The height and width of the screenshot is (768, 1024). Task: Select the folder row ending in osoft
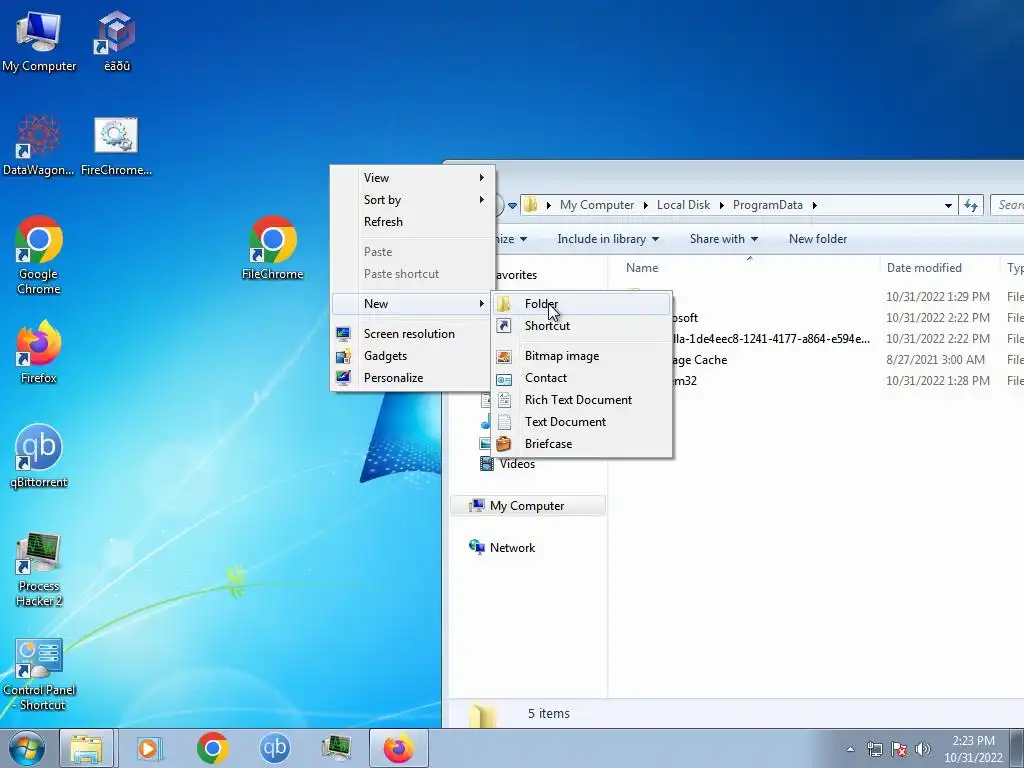tap(849, 318)
